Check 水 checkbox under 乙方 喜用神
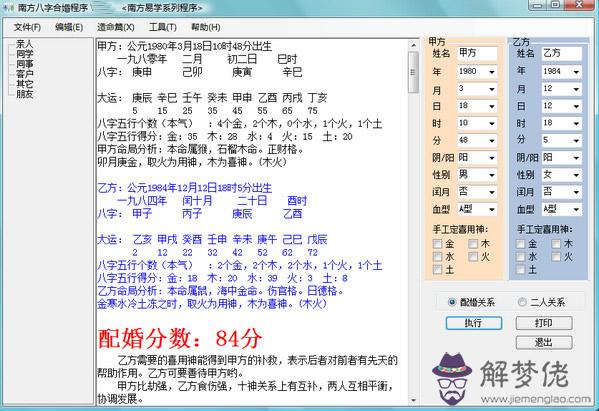 point(520,257)
